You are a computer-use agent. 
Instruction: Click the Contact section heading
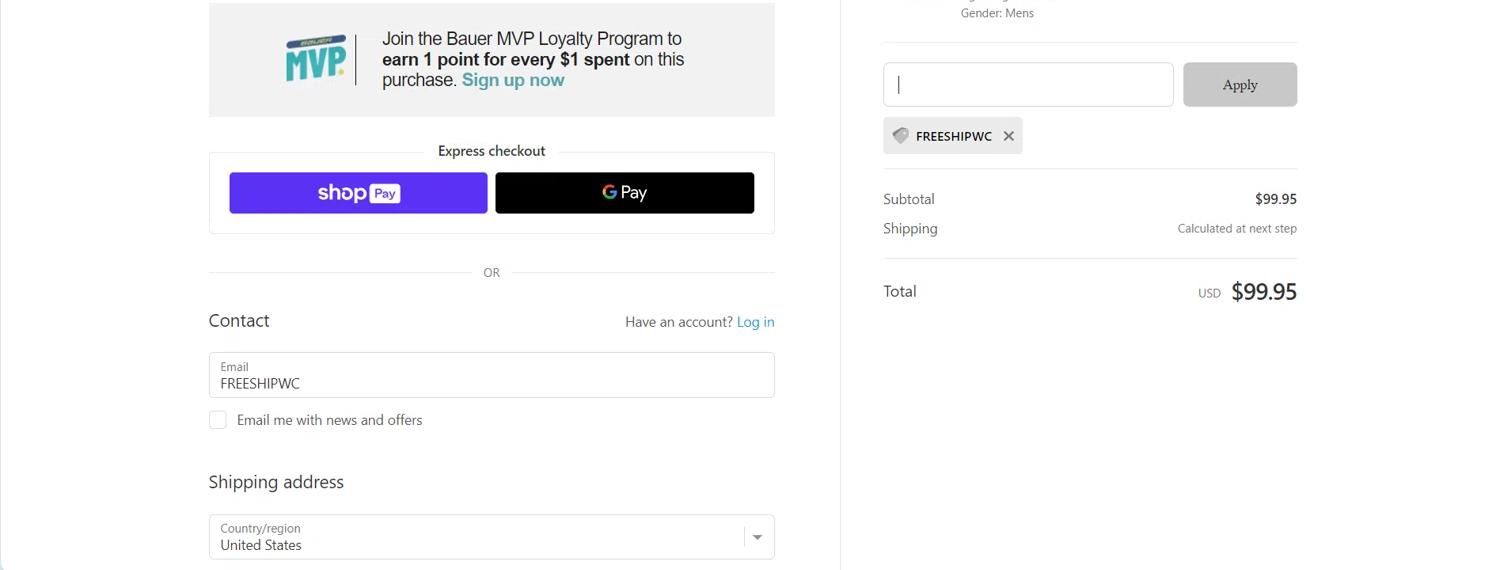[x=239, y=321]
